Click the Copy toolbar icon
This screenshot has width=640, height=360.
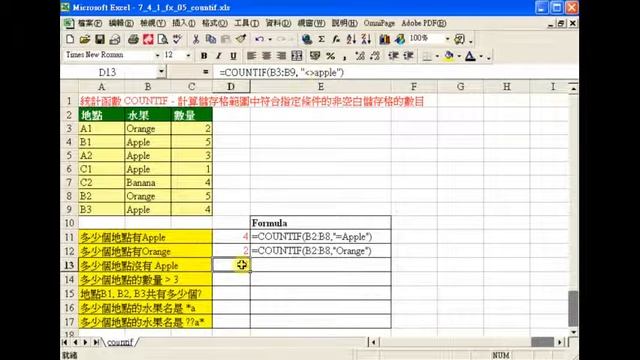[x=211, y=39]
